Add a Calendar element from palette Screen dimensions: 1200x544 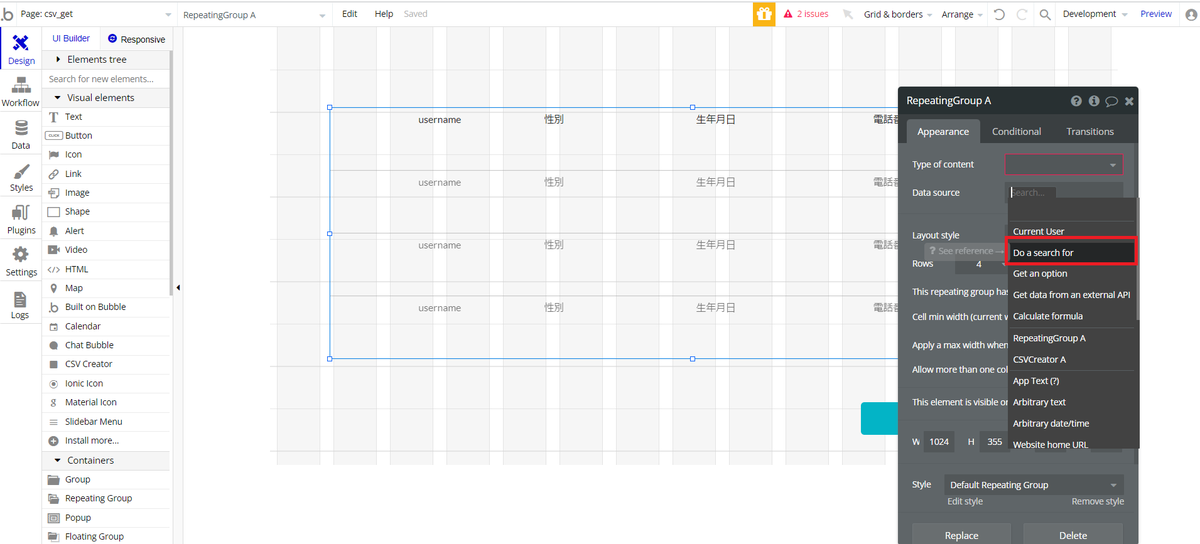point(106,326)
